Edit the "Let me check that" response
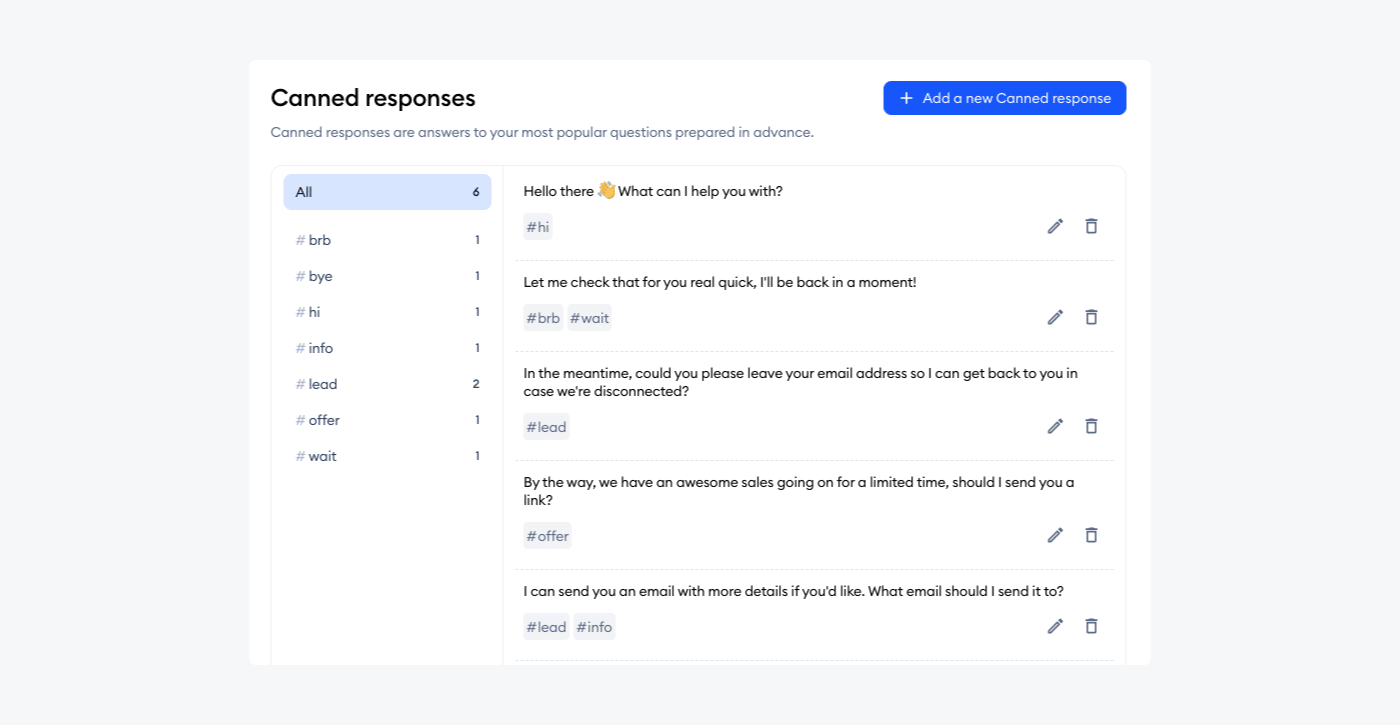The width and height of the screenshot is (1400, 725). coord(1055,317)
